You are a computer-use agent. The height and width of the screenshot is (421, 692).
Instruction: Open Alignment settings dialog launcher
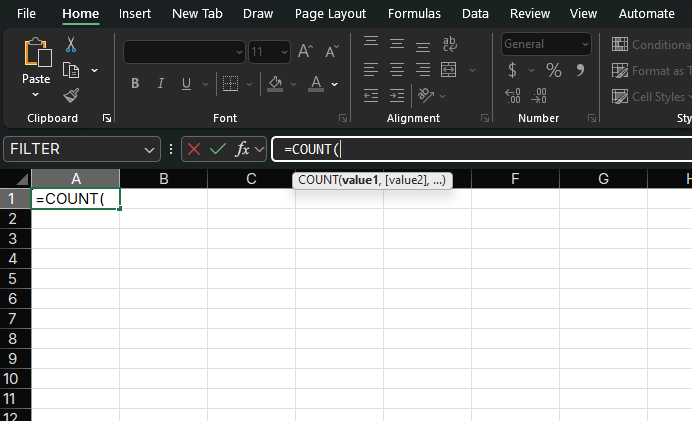(x=485, y=118)
